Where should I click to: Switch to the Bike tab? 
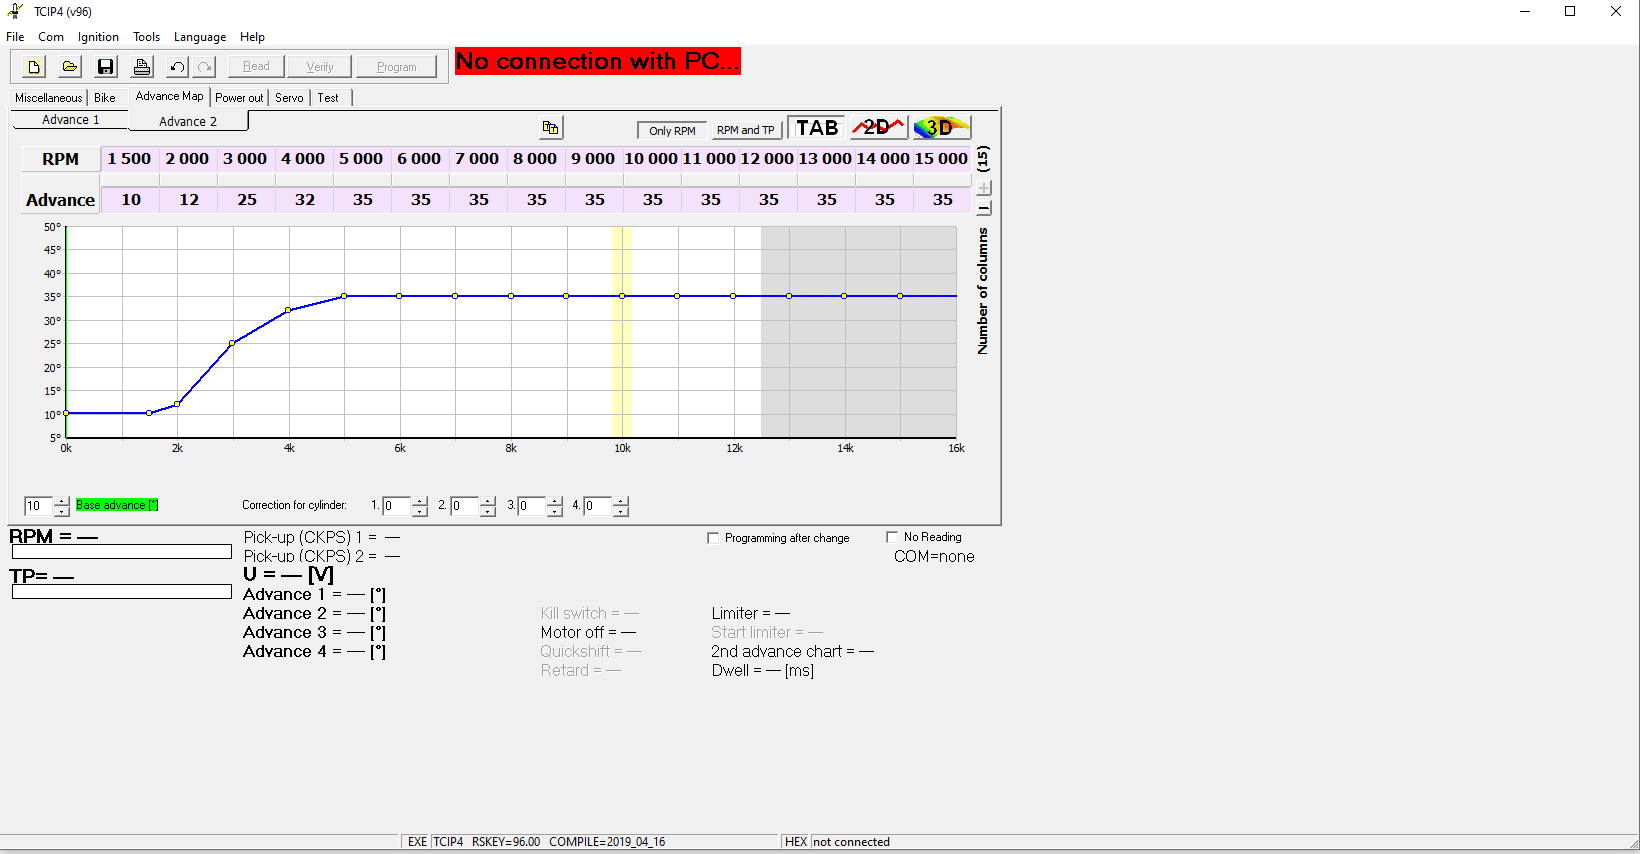click(105, 98)
